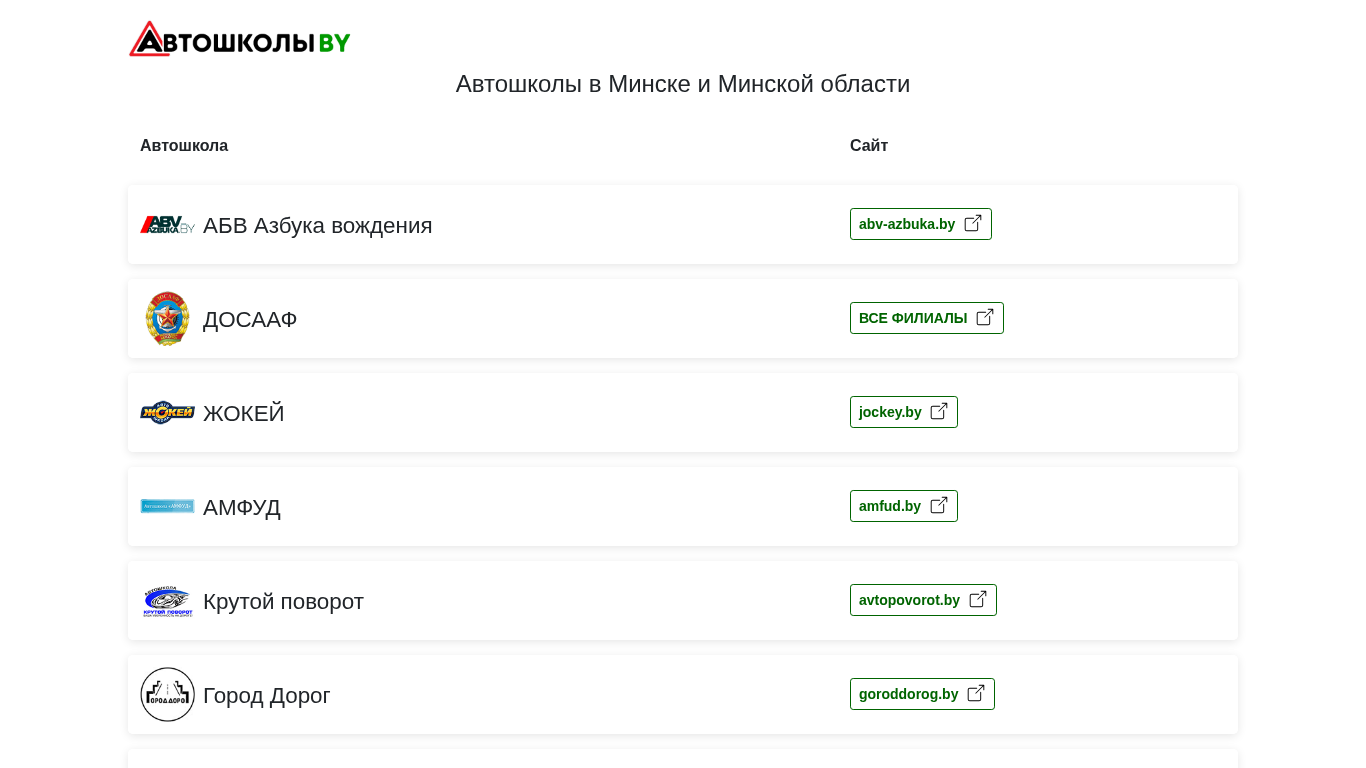Viewport: 1366px width, 768px height.
Task: Click the Крутой поворот school name
Action: click(x=283, y=602)
